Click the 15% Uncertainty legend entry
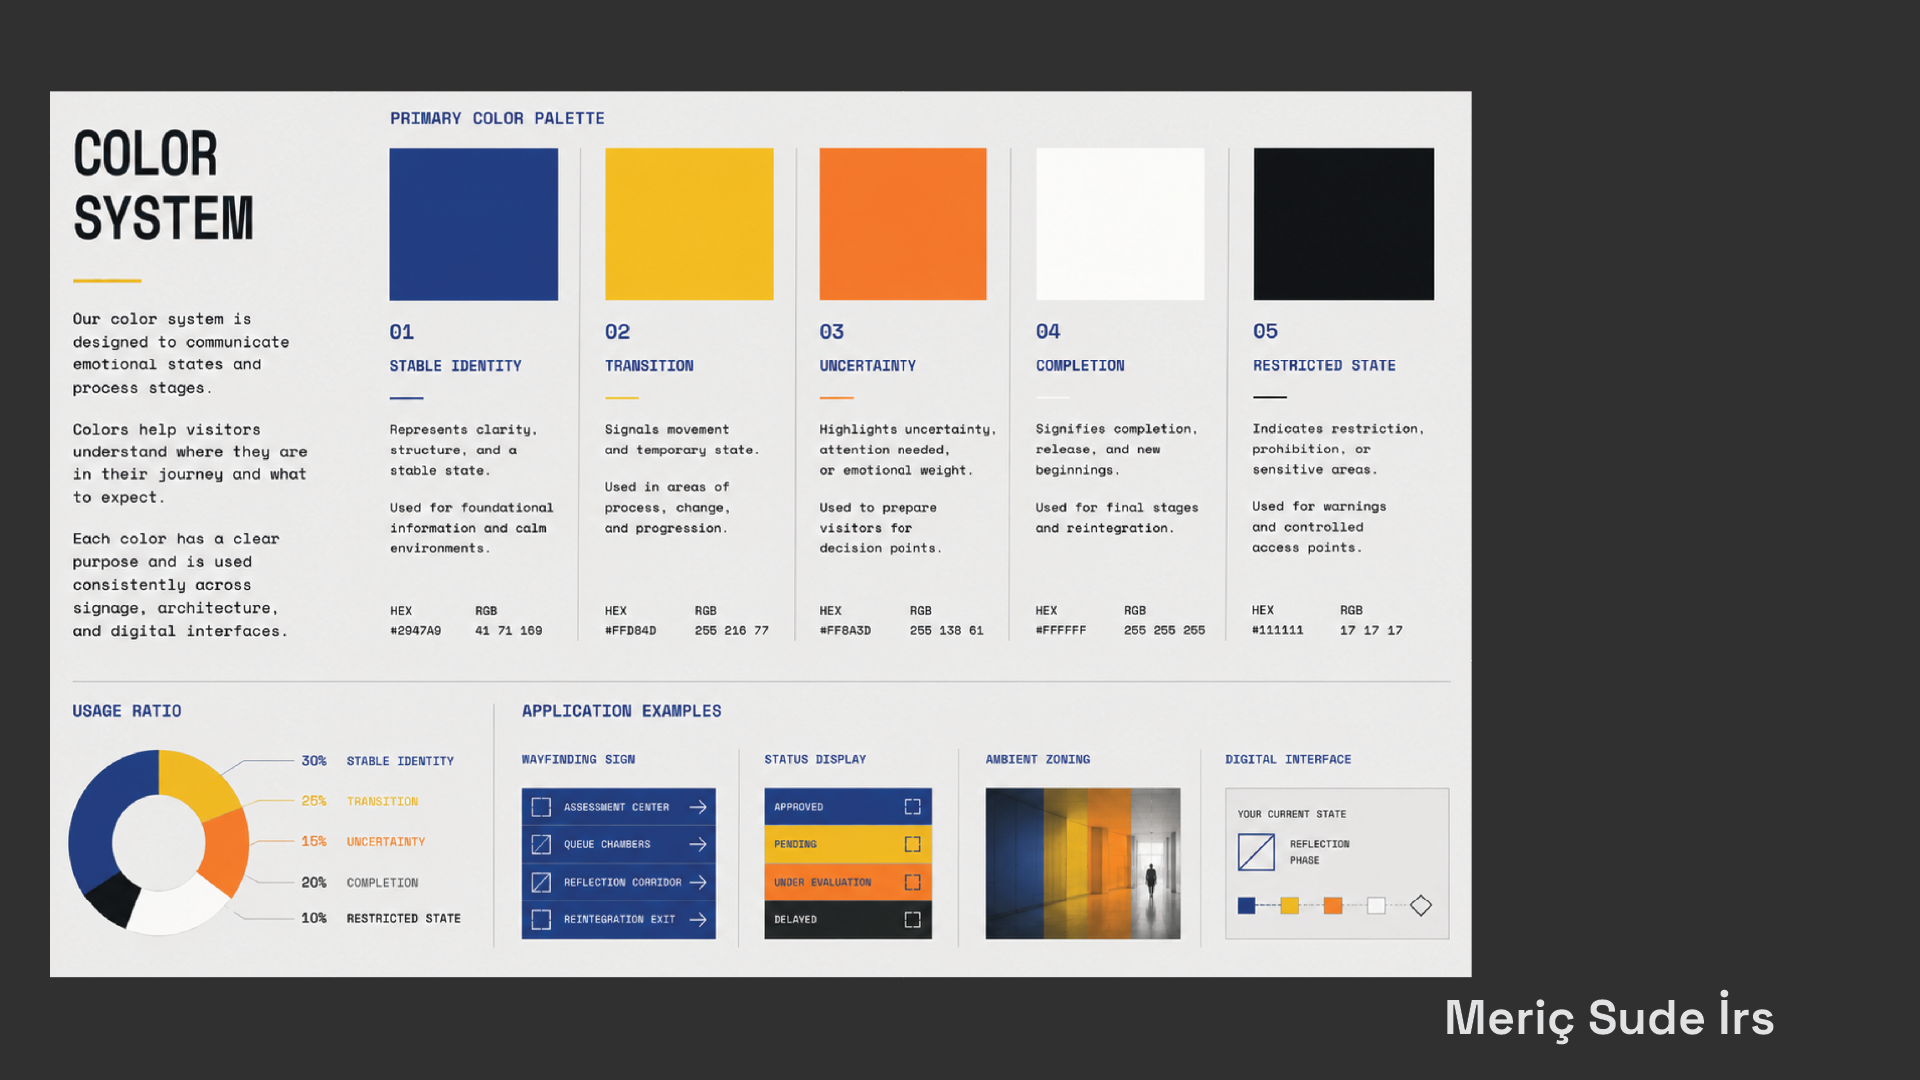The height and width of the screenshot is (1080, 1920). point(363,842)
